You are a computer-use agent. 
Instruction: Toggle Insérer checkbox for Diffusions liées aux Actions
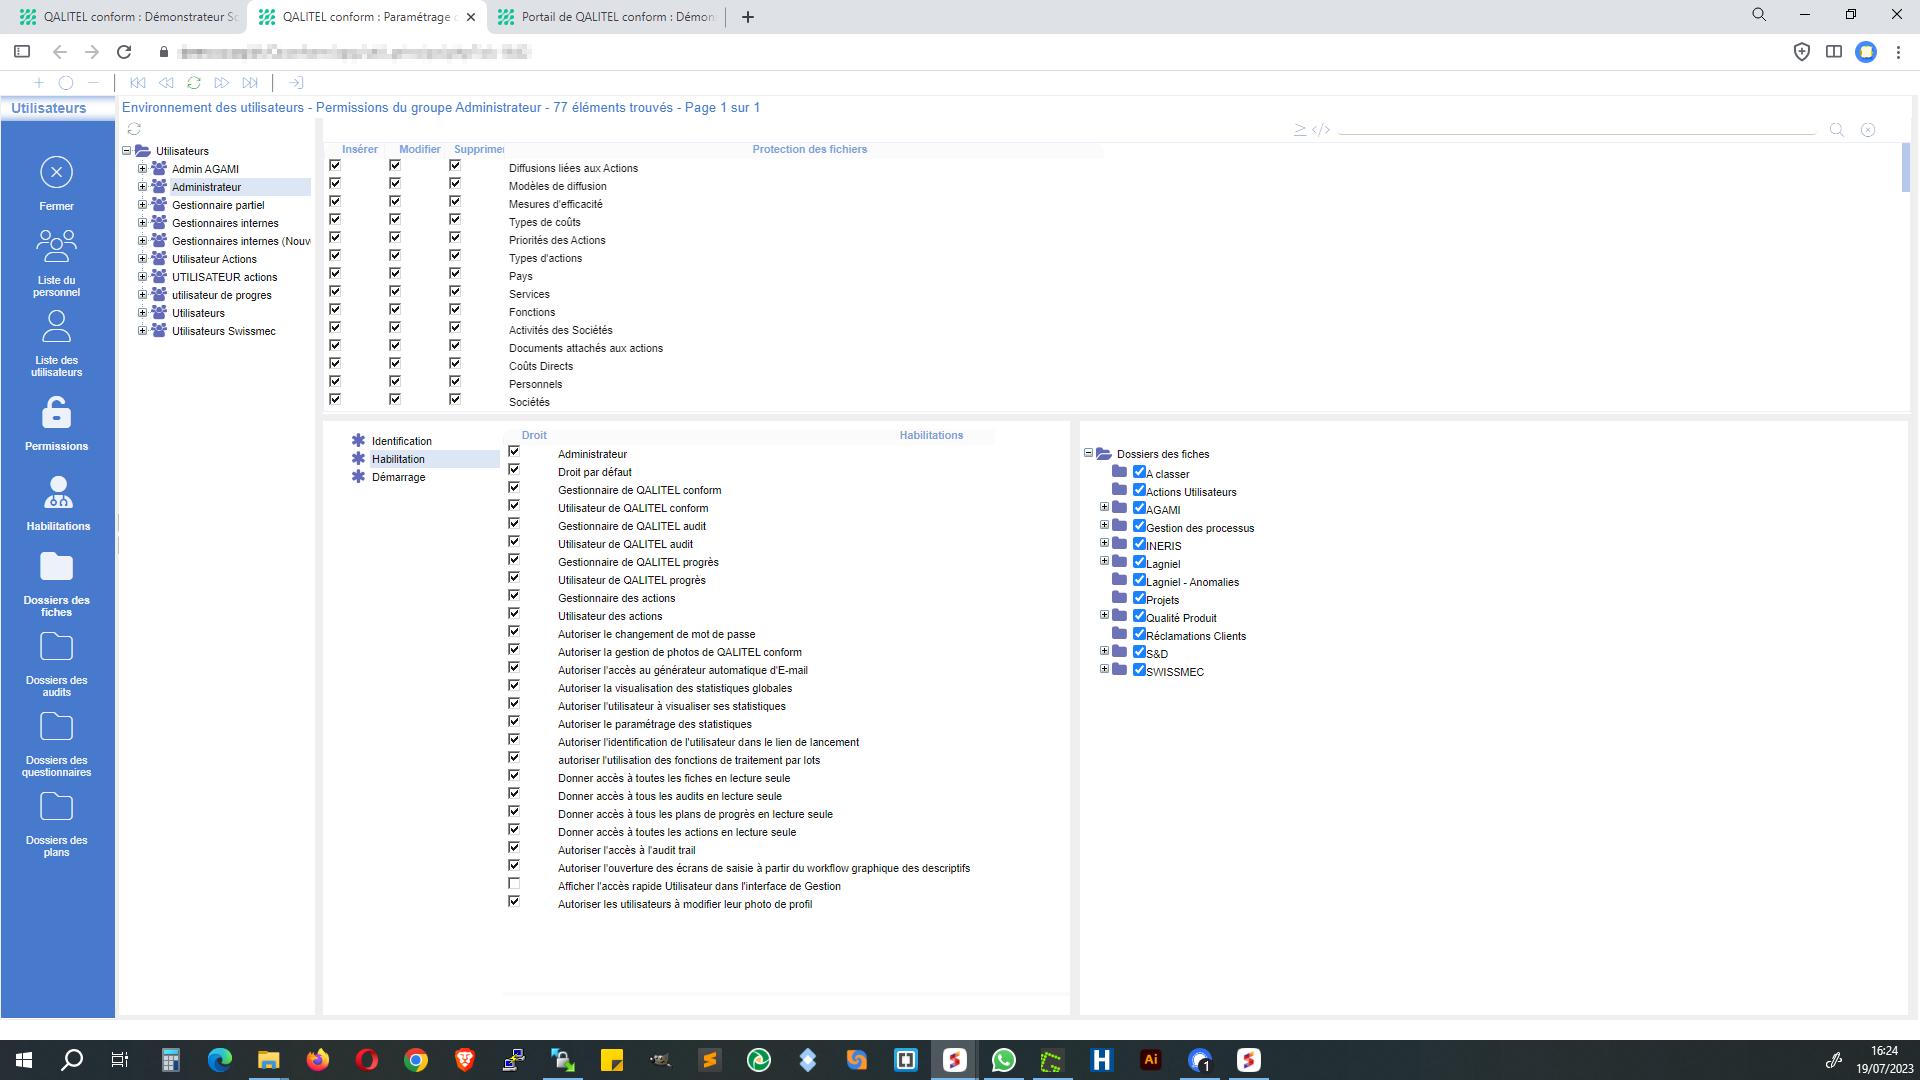[335, 166]
